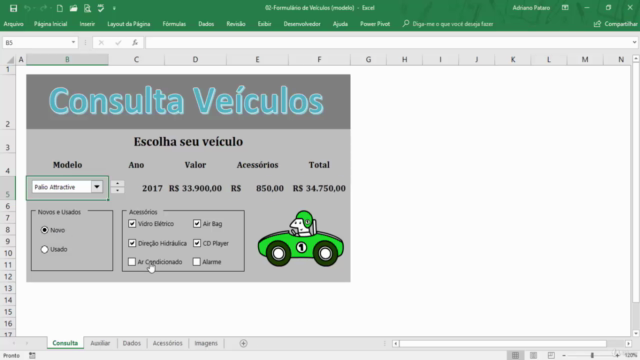The width and height of the screenshot is (640, 360).
Task: Click the Ribbon Display Options icon
Action: 565,8
